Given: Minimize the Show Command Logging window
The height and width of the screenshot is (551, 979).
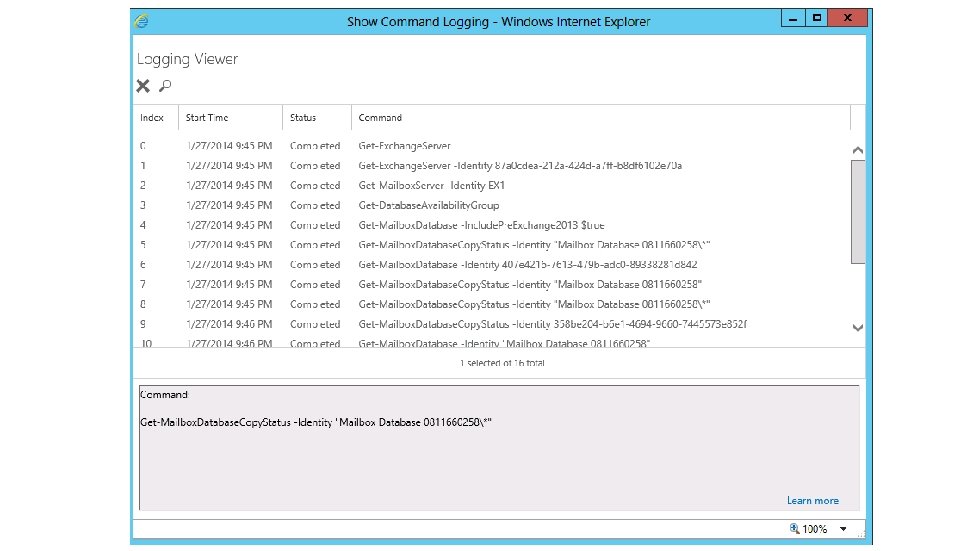Looking at the screenshot, I should click(793, 18).
